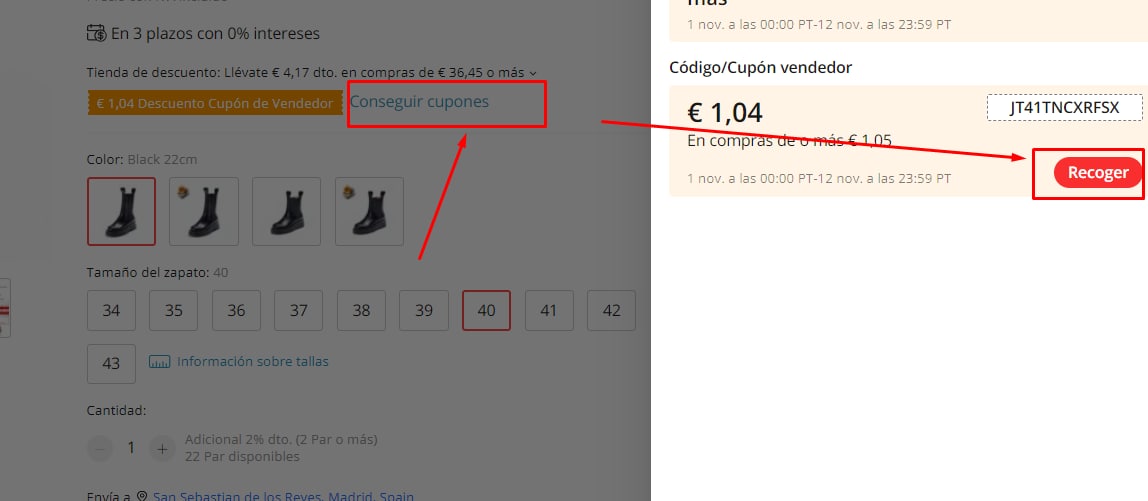Click the orange Cupón de Vendedor tag

tap(215, 104)
